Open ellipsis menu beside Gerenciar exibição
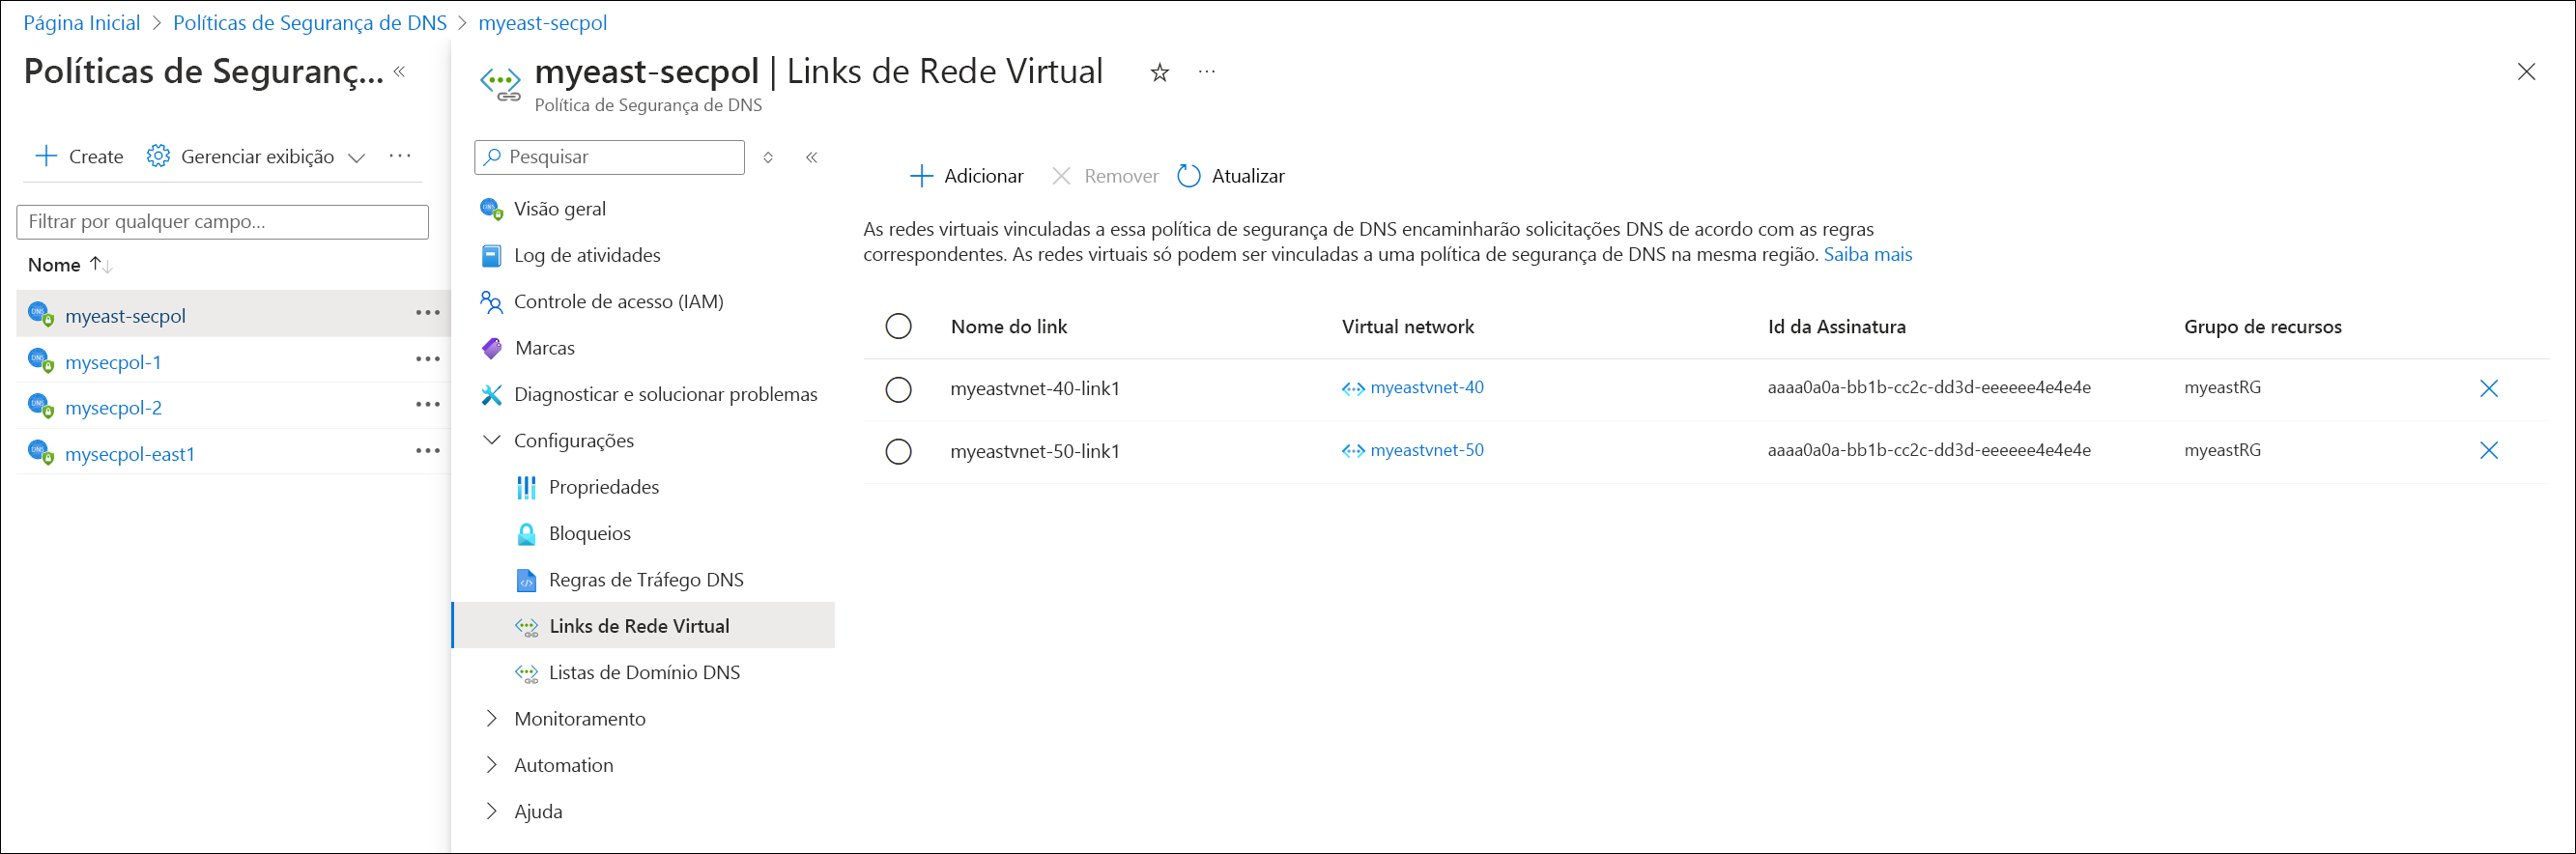 tap(400, 156)
